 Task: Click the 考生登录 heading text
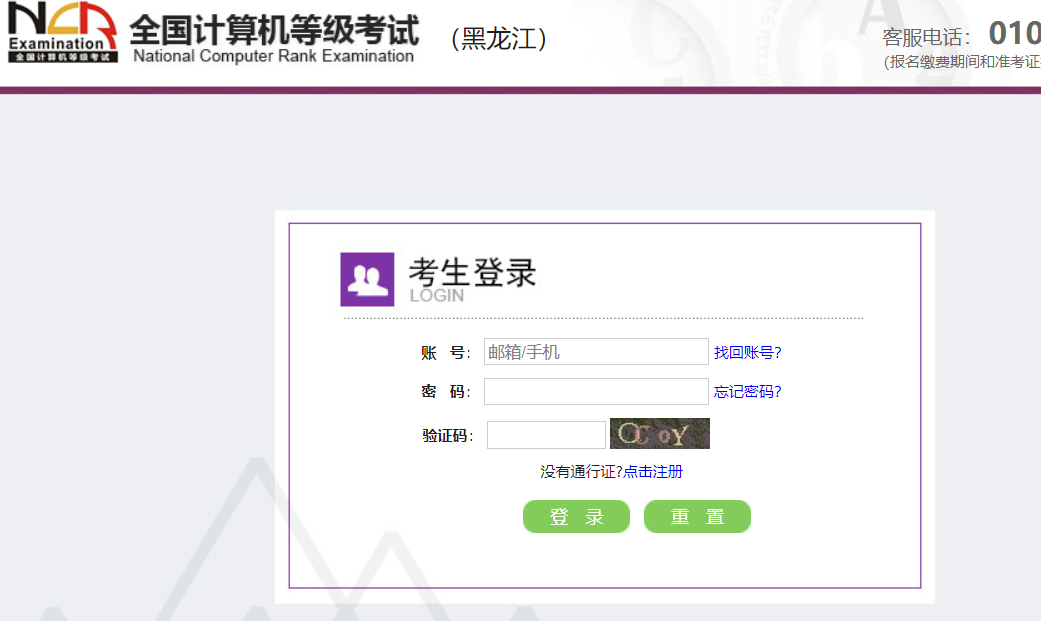pos(472,272)
